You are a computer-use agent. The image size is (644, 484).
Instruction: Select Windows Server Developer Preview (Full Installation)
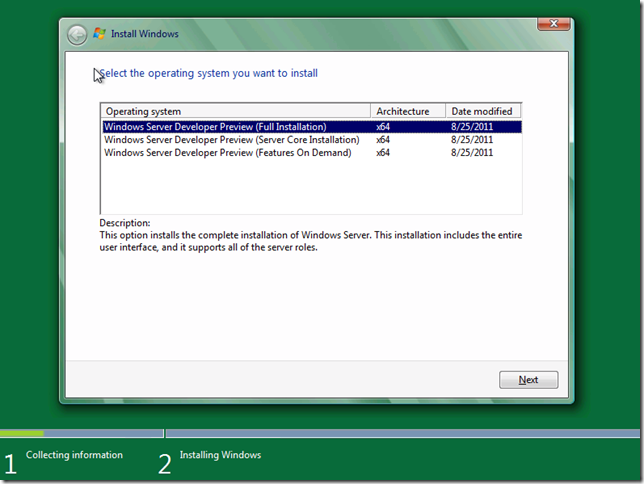click(x=312, y=127)
